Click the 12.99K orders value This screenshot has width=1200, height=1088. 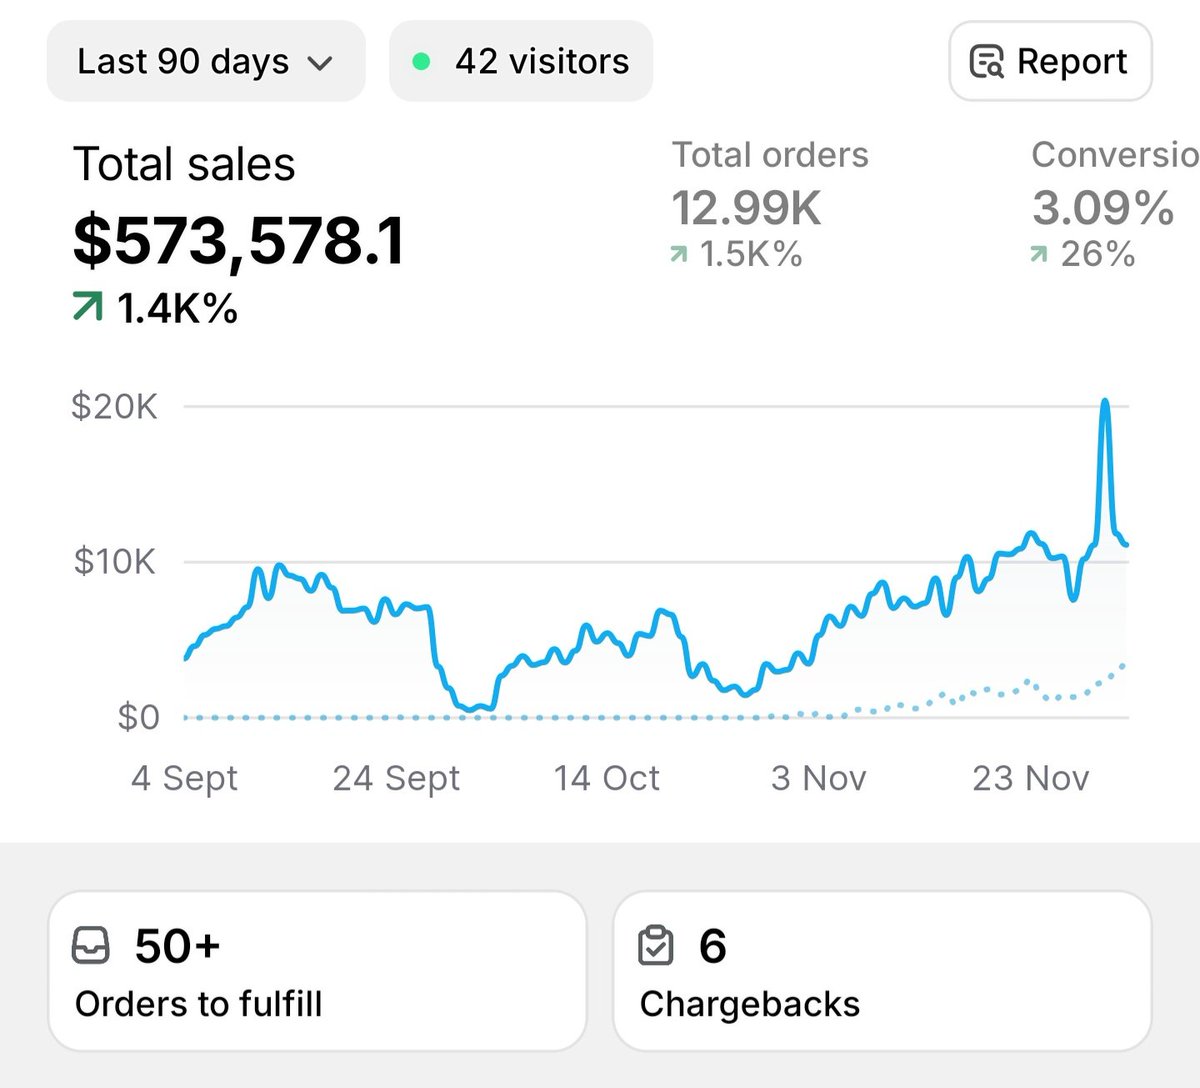click(746, 209)
